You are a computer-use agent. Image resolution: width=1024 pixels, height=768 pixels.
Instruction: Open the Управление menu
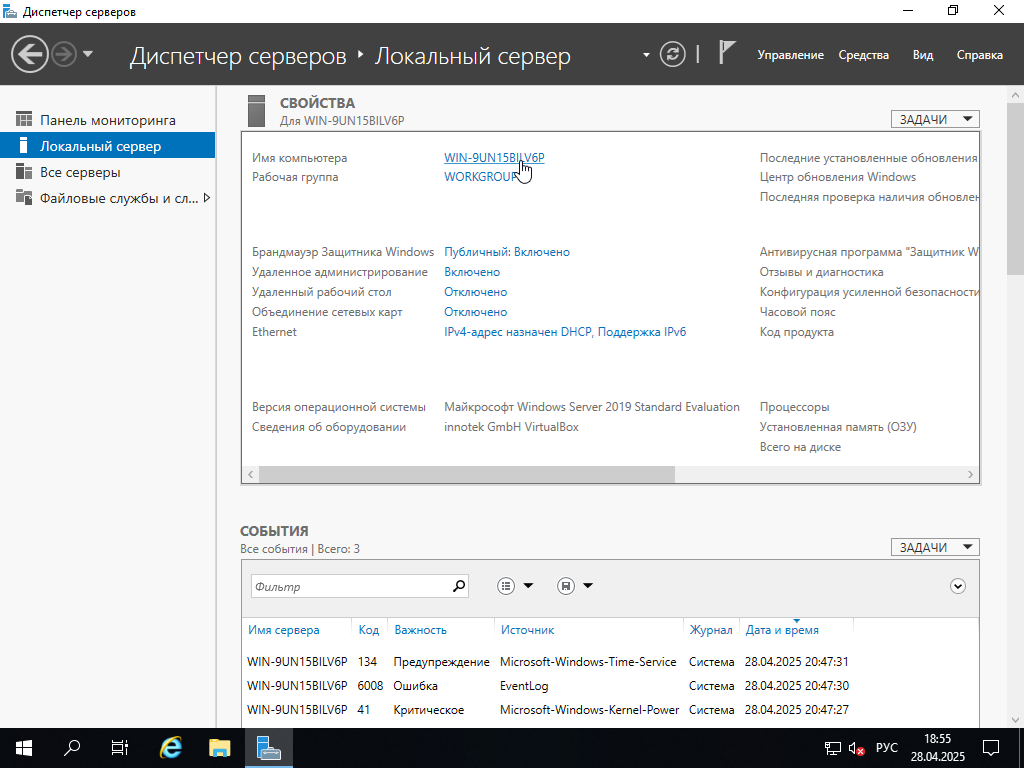[x=790, y=55]
